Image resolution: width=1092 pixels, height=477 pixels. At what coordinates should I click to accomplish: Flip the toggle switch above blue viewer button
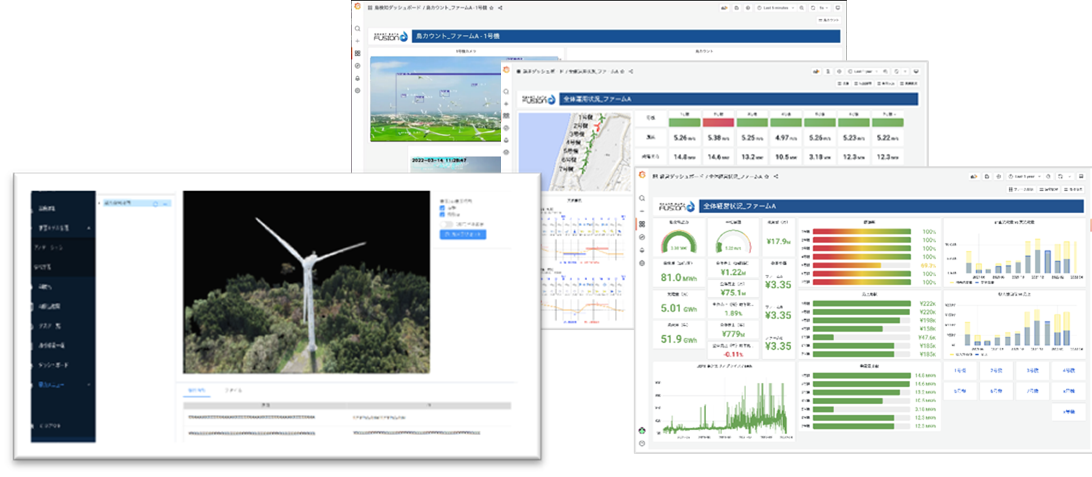[x=447, y=224]
